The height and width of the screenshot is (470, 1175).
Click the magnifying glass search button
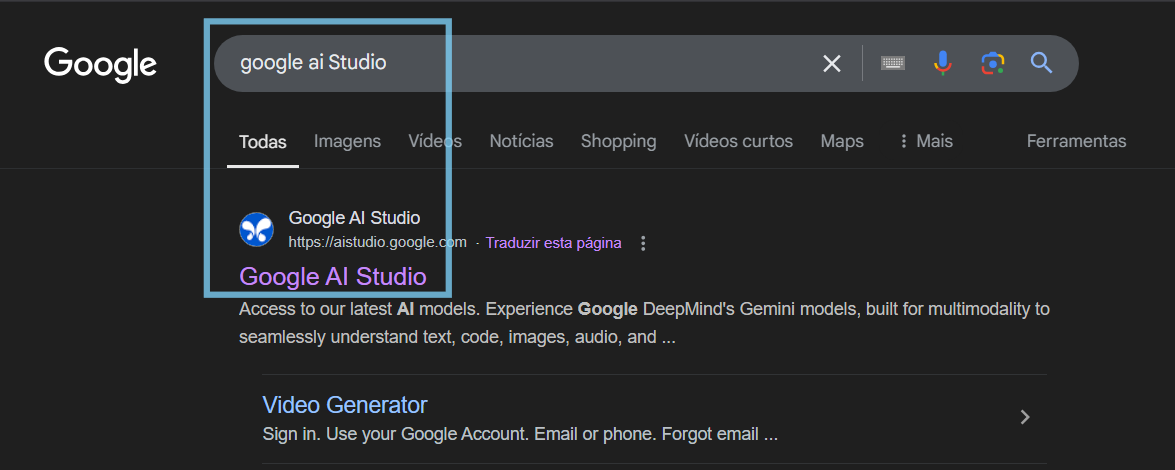pos(1042,63)
